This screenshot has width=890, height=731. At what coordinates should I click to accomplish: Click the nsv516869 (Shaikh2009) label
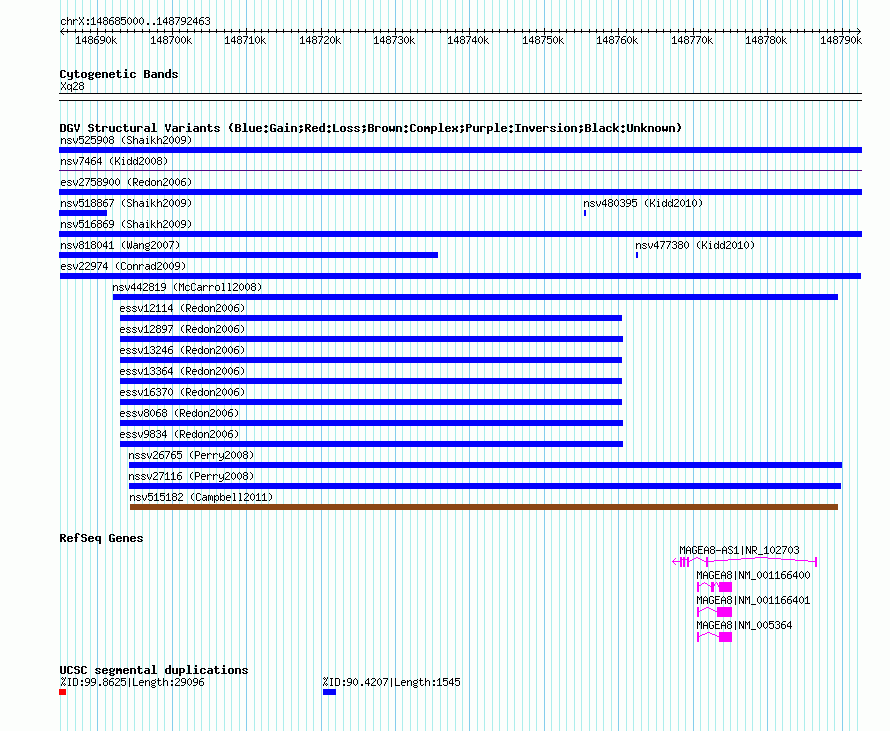[126, 224]
